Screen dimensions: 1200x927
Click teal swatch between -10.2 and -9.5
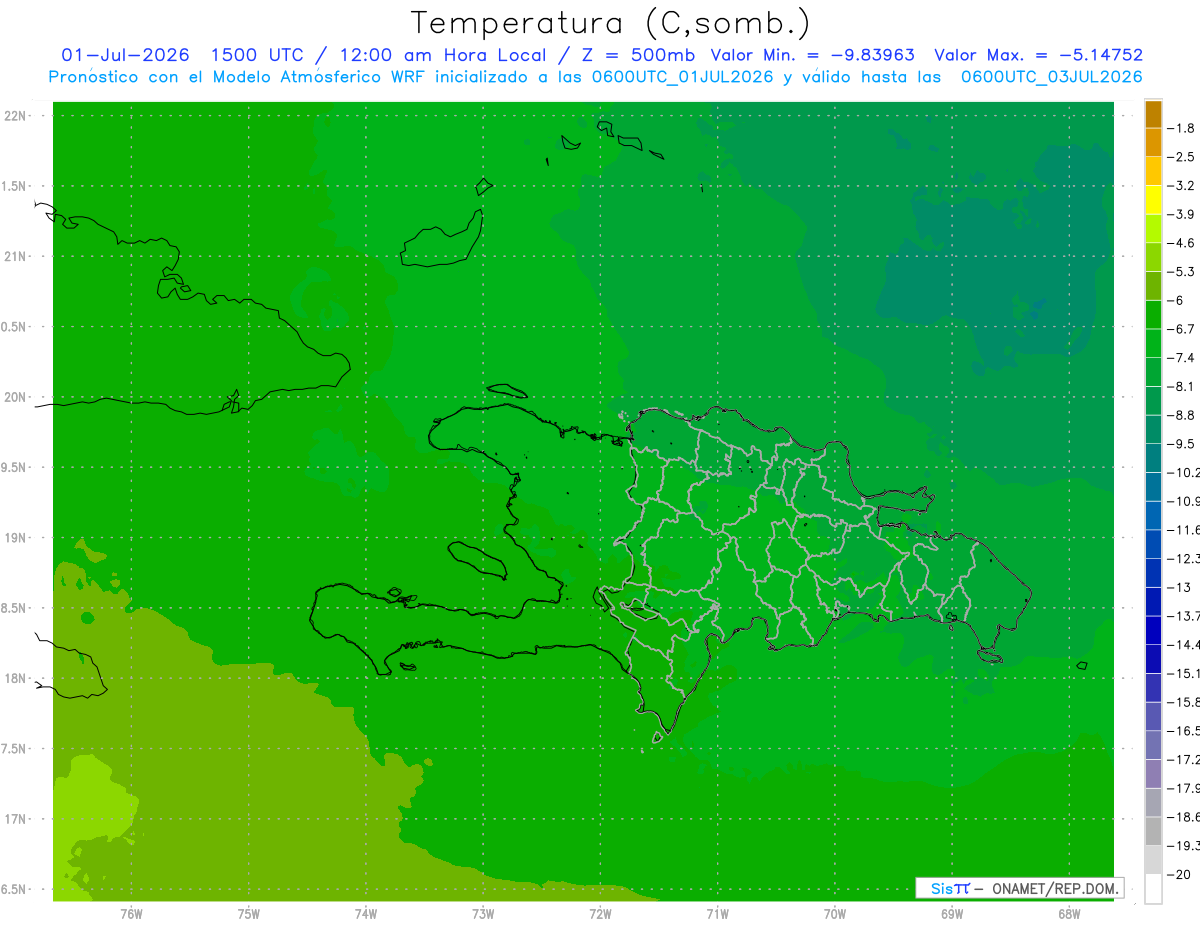tap(1153, 458)
